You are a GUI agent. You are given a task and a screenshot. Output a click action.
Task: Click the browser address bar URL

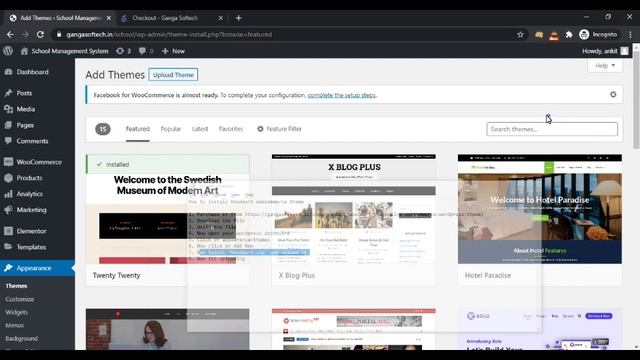tap(169, 35)
